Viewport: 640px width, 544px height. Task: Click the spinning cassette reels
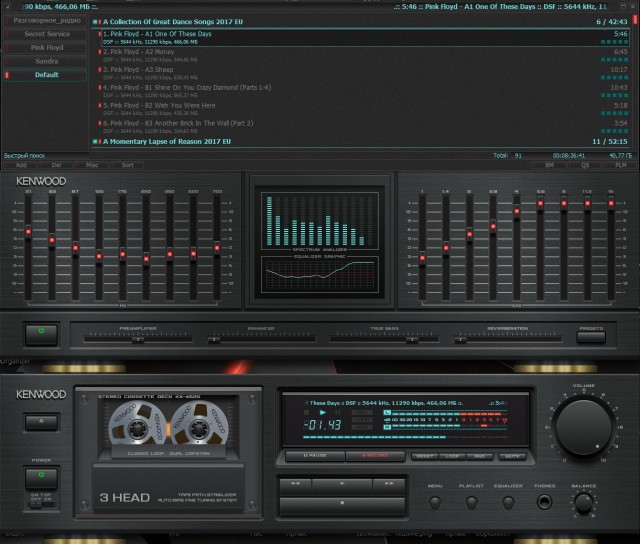(168, 423)
